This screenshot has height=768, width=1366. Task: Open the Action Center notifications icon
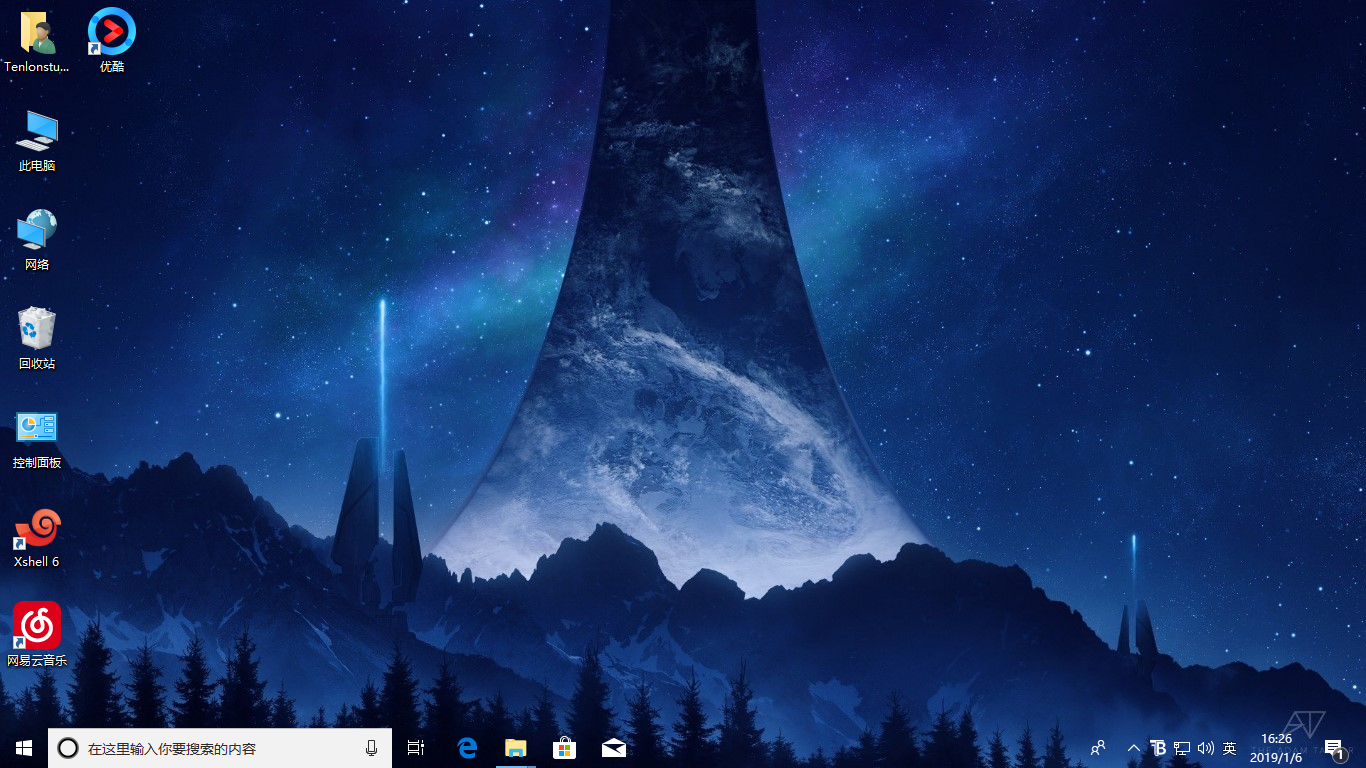point(1334,748)
